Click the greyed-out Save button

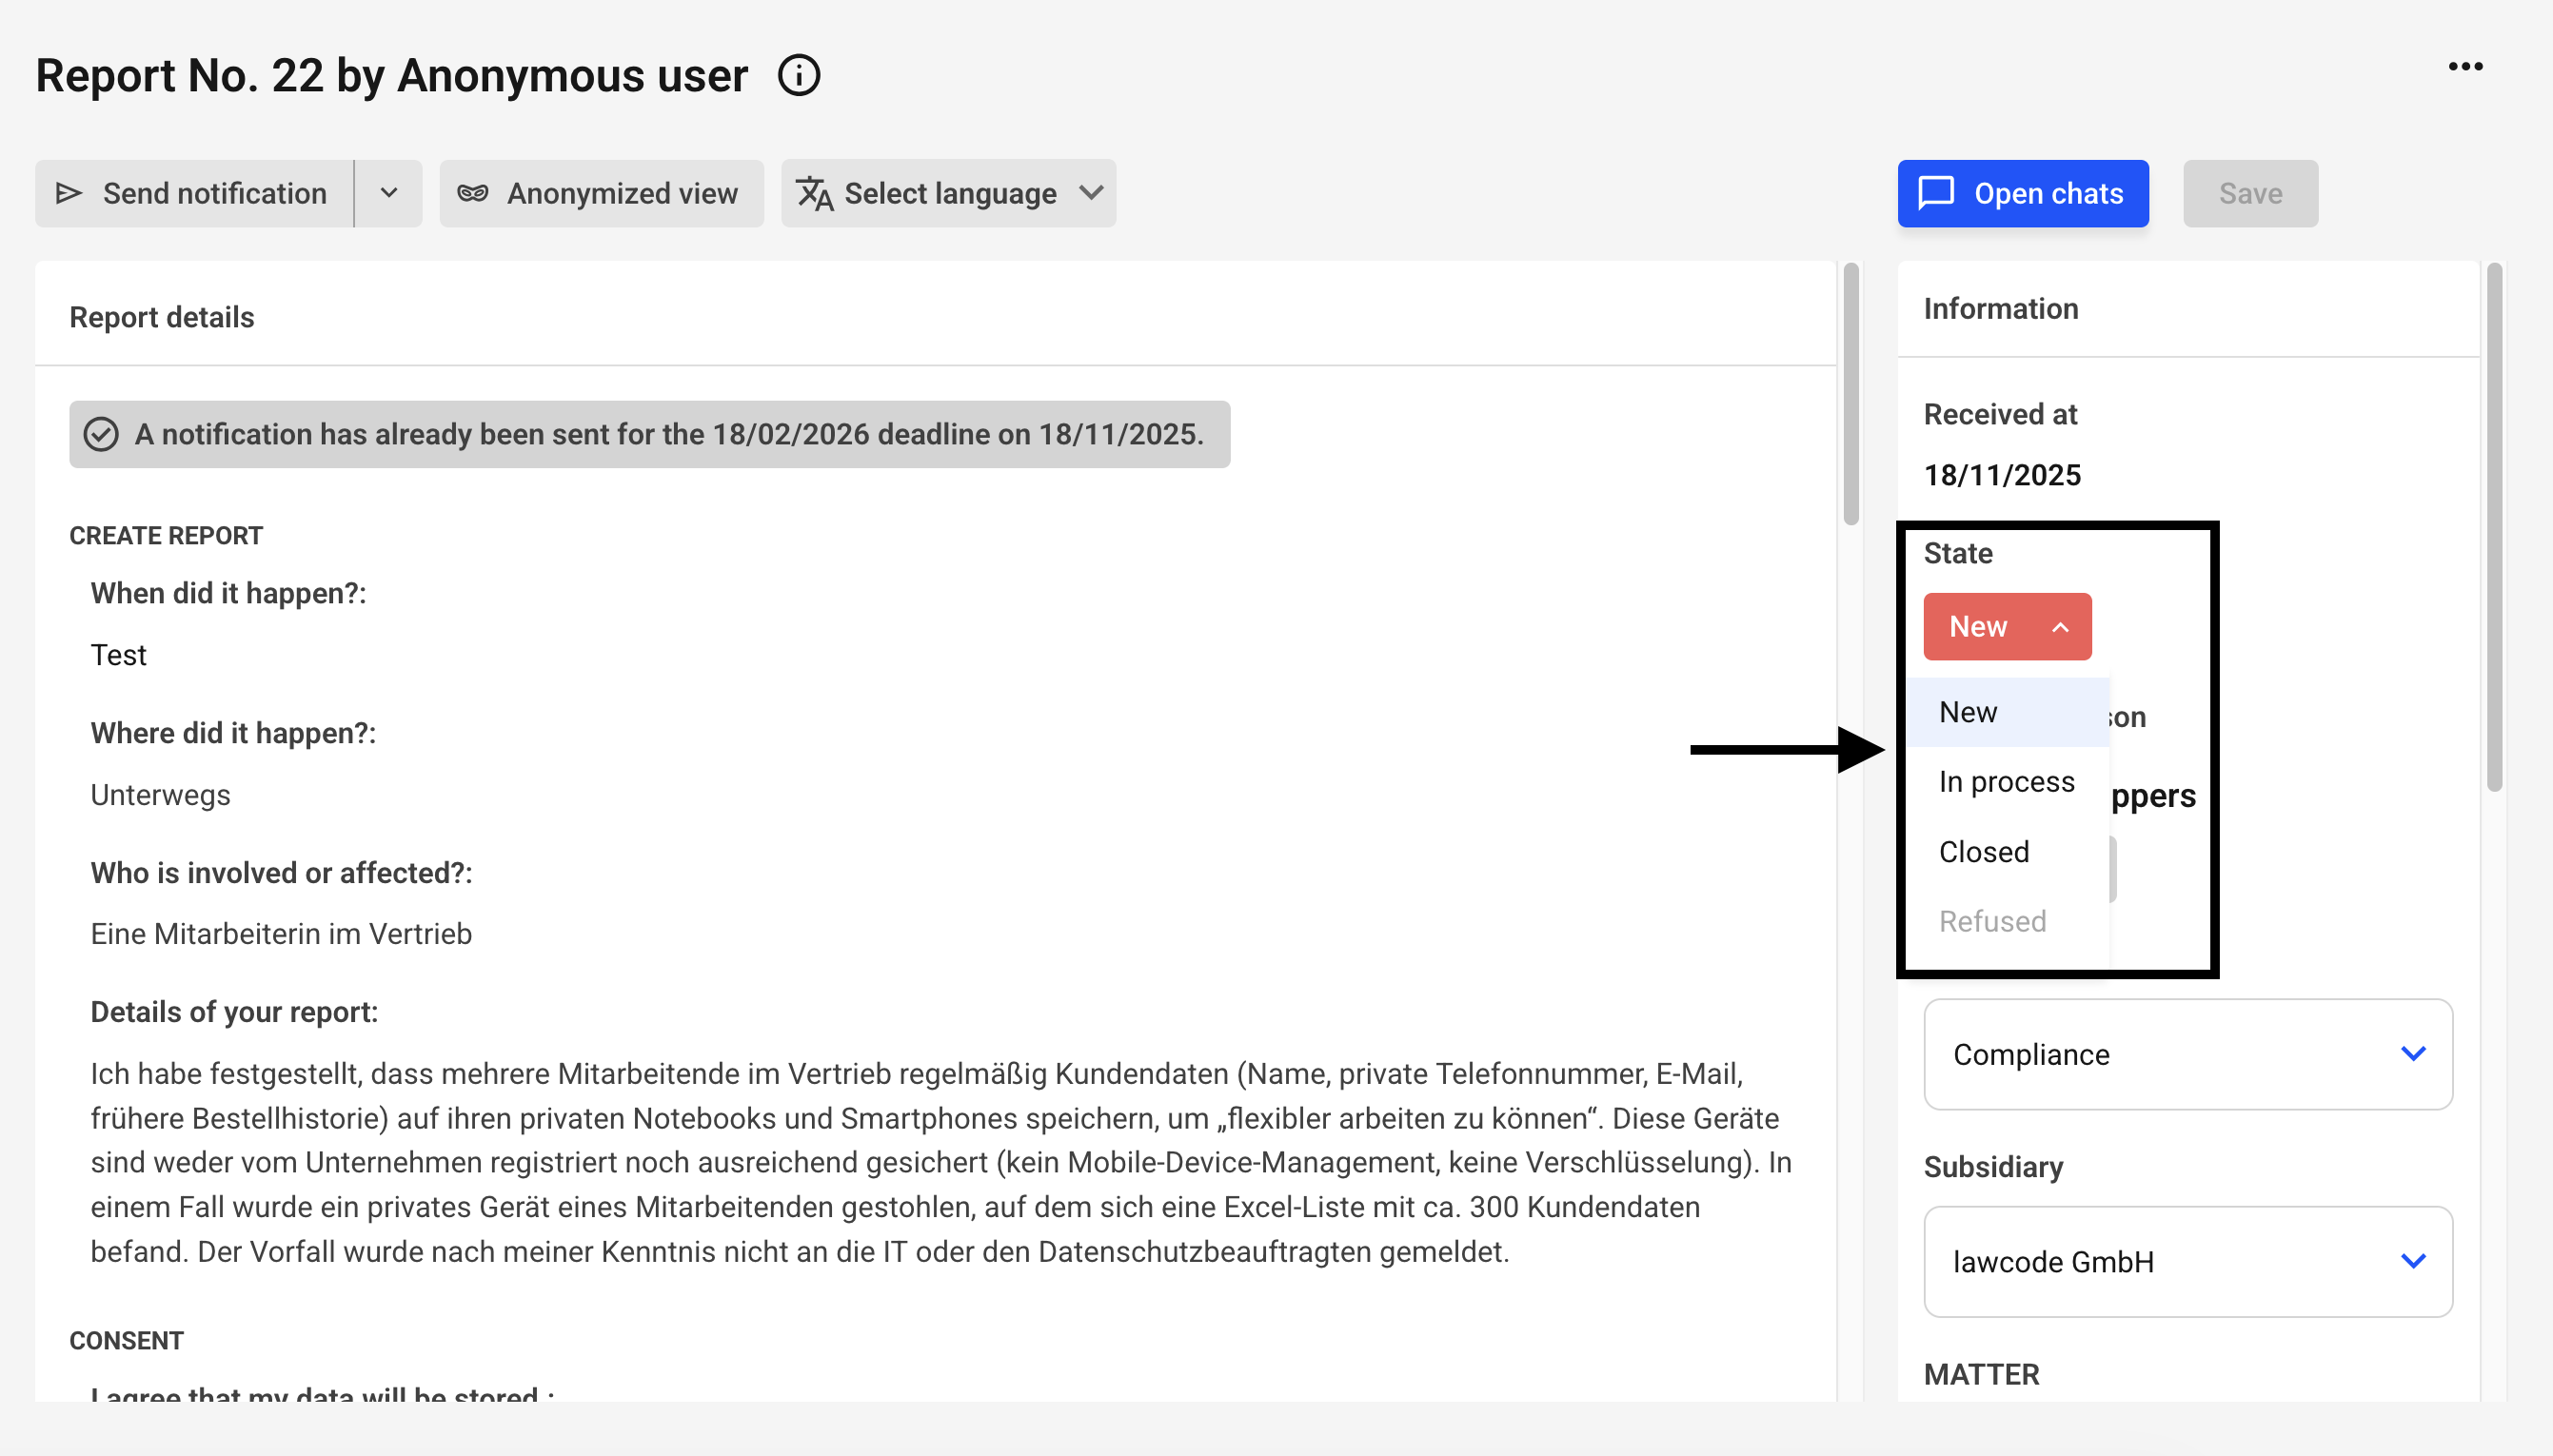pos(2249,193)
